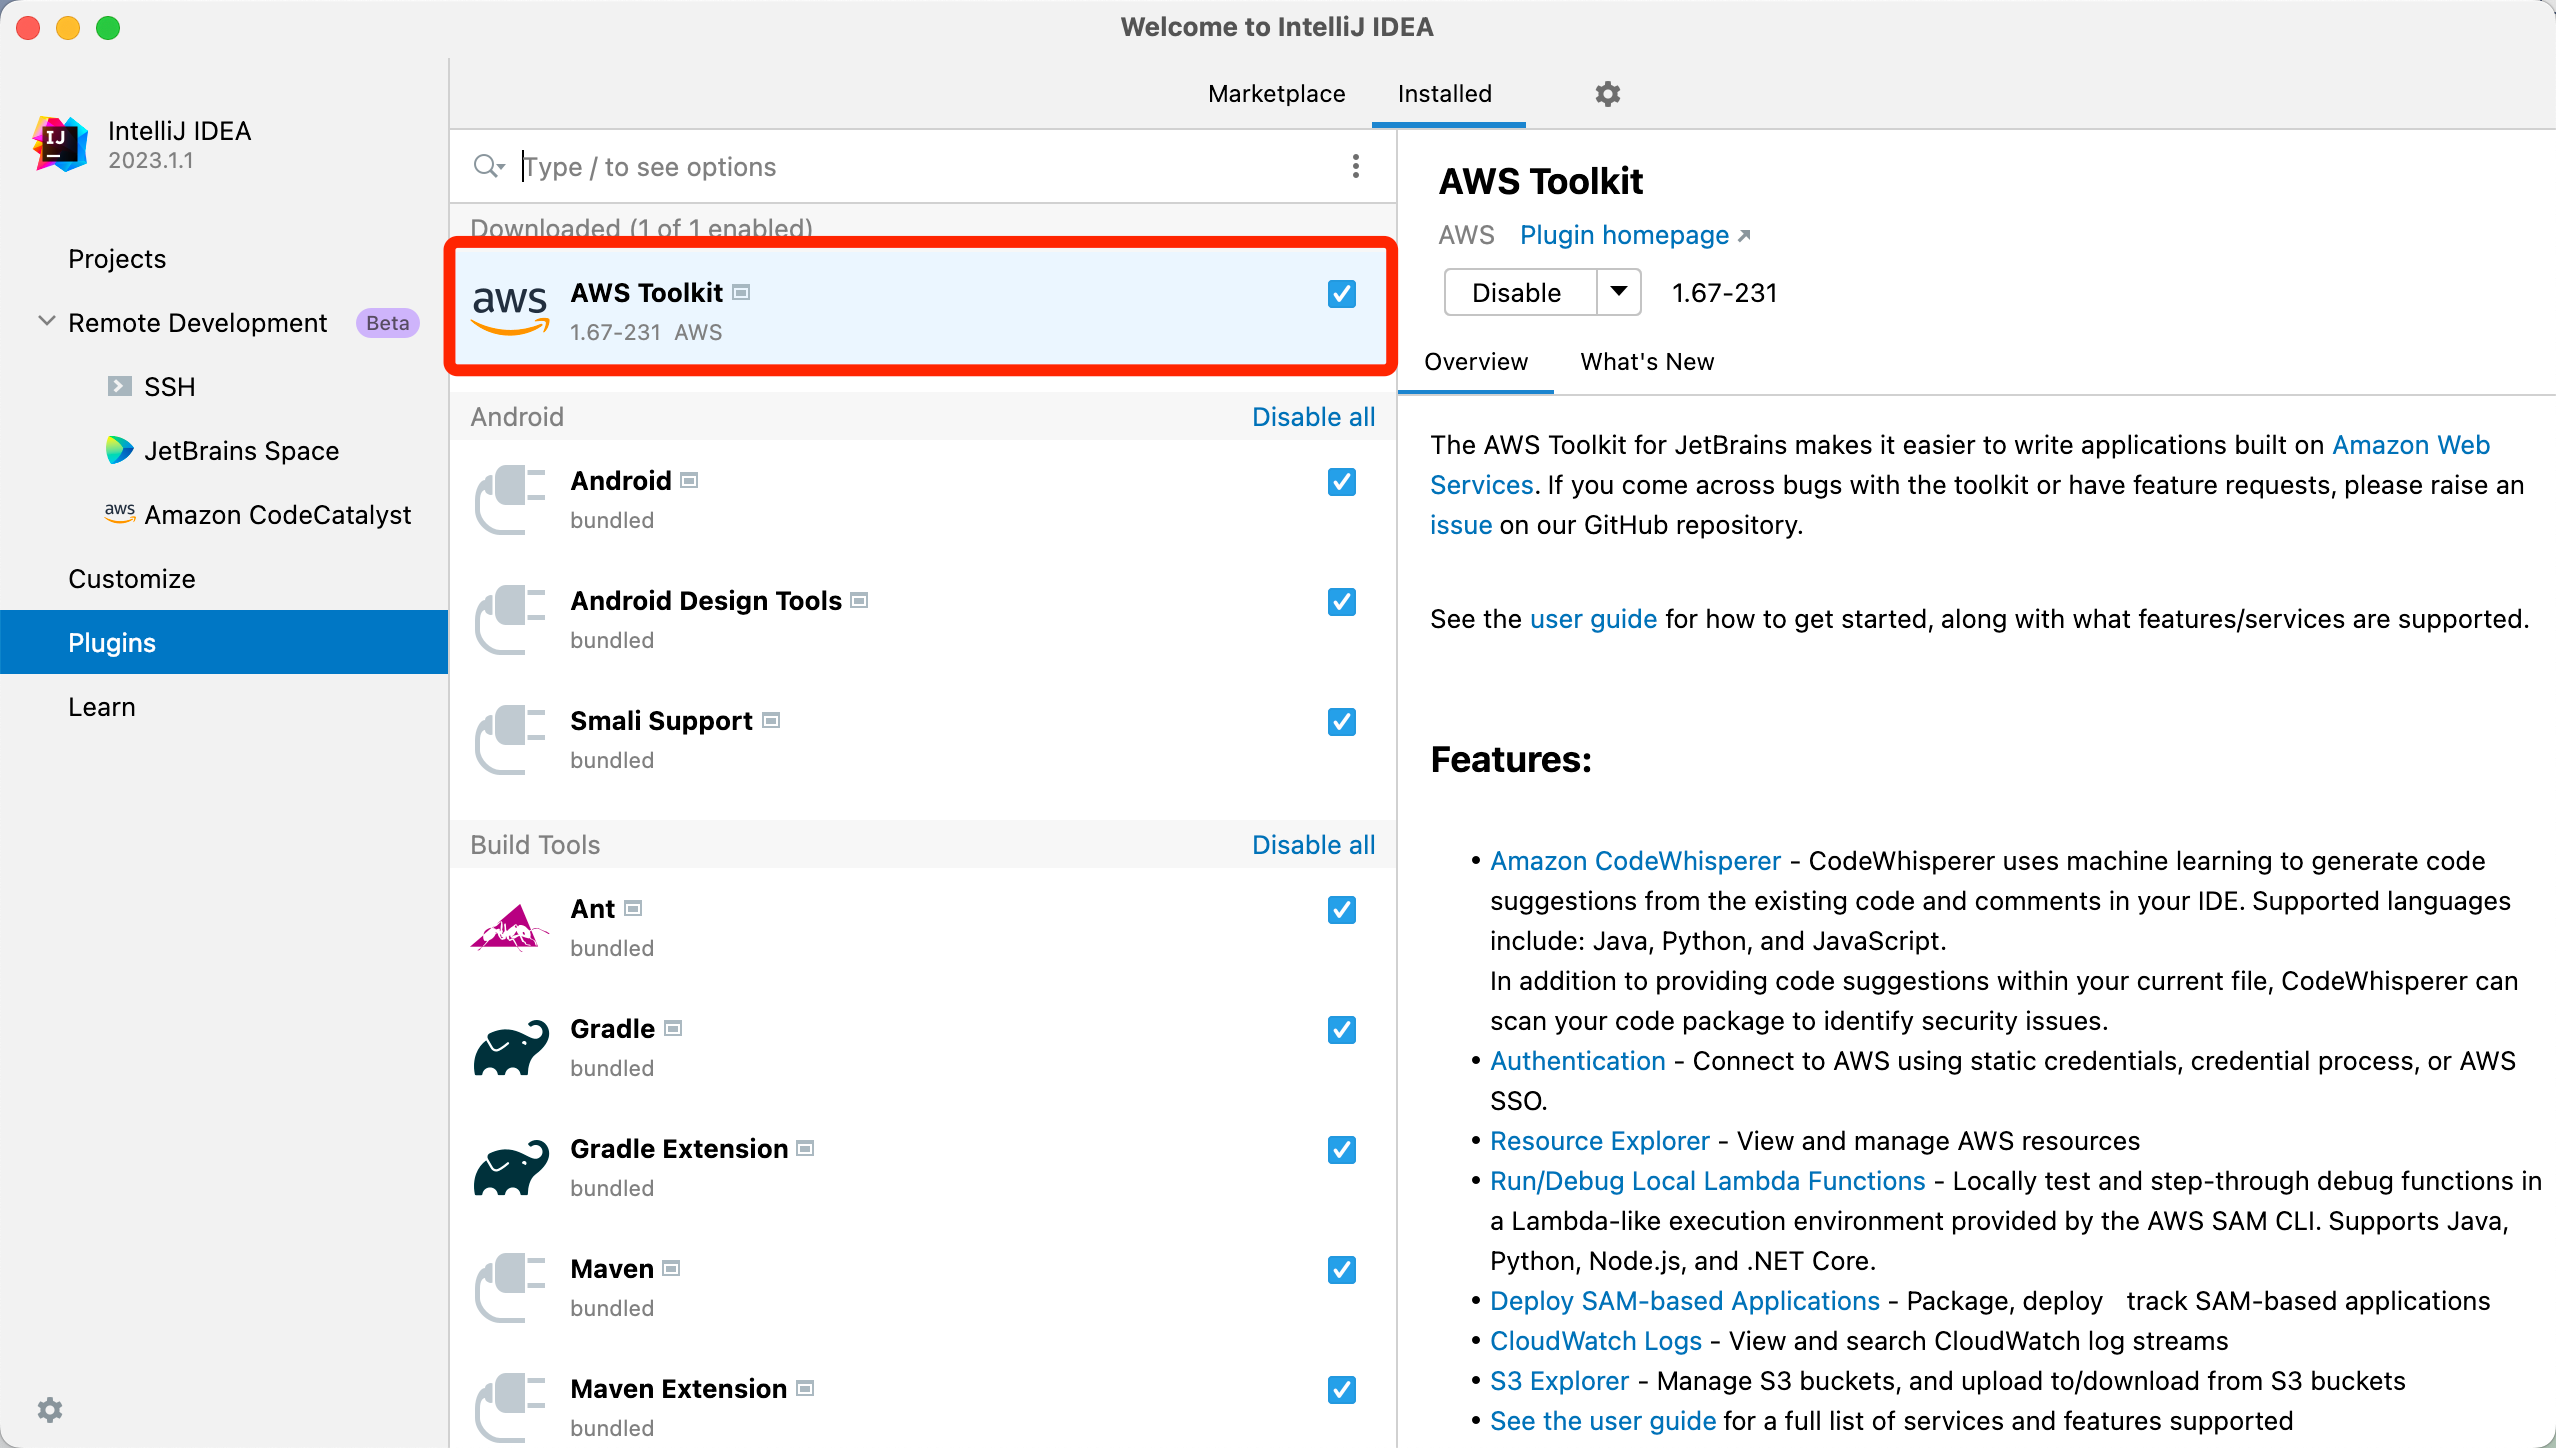Click the info badge beside AWS Toolkit name
Image resolution: width=2556 pixels, height=1448 pixels.
(741, 292)
